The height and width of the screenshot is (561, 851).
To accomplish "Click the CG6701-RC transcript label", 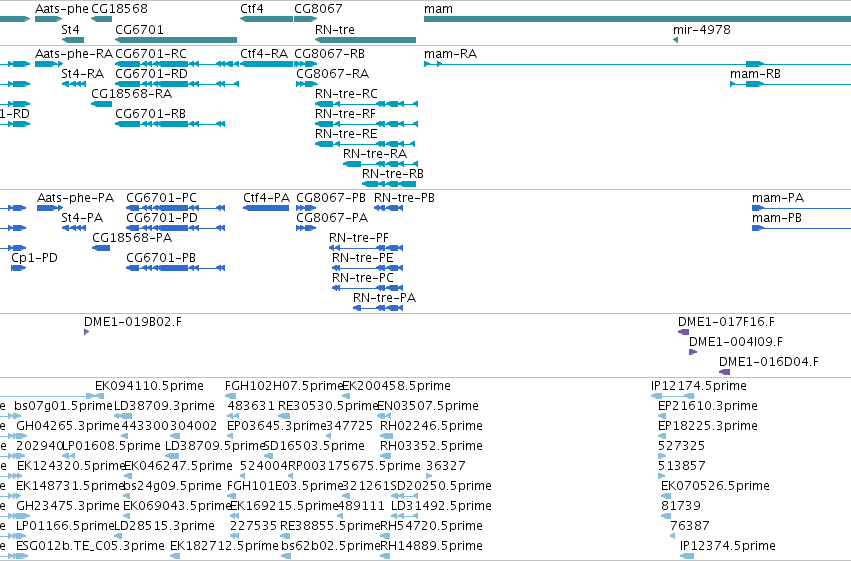I will coord(151,54).
